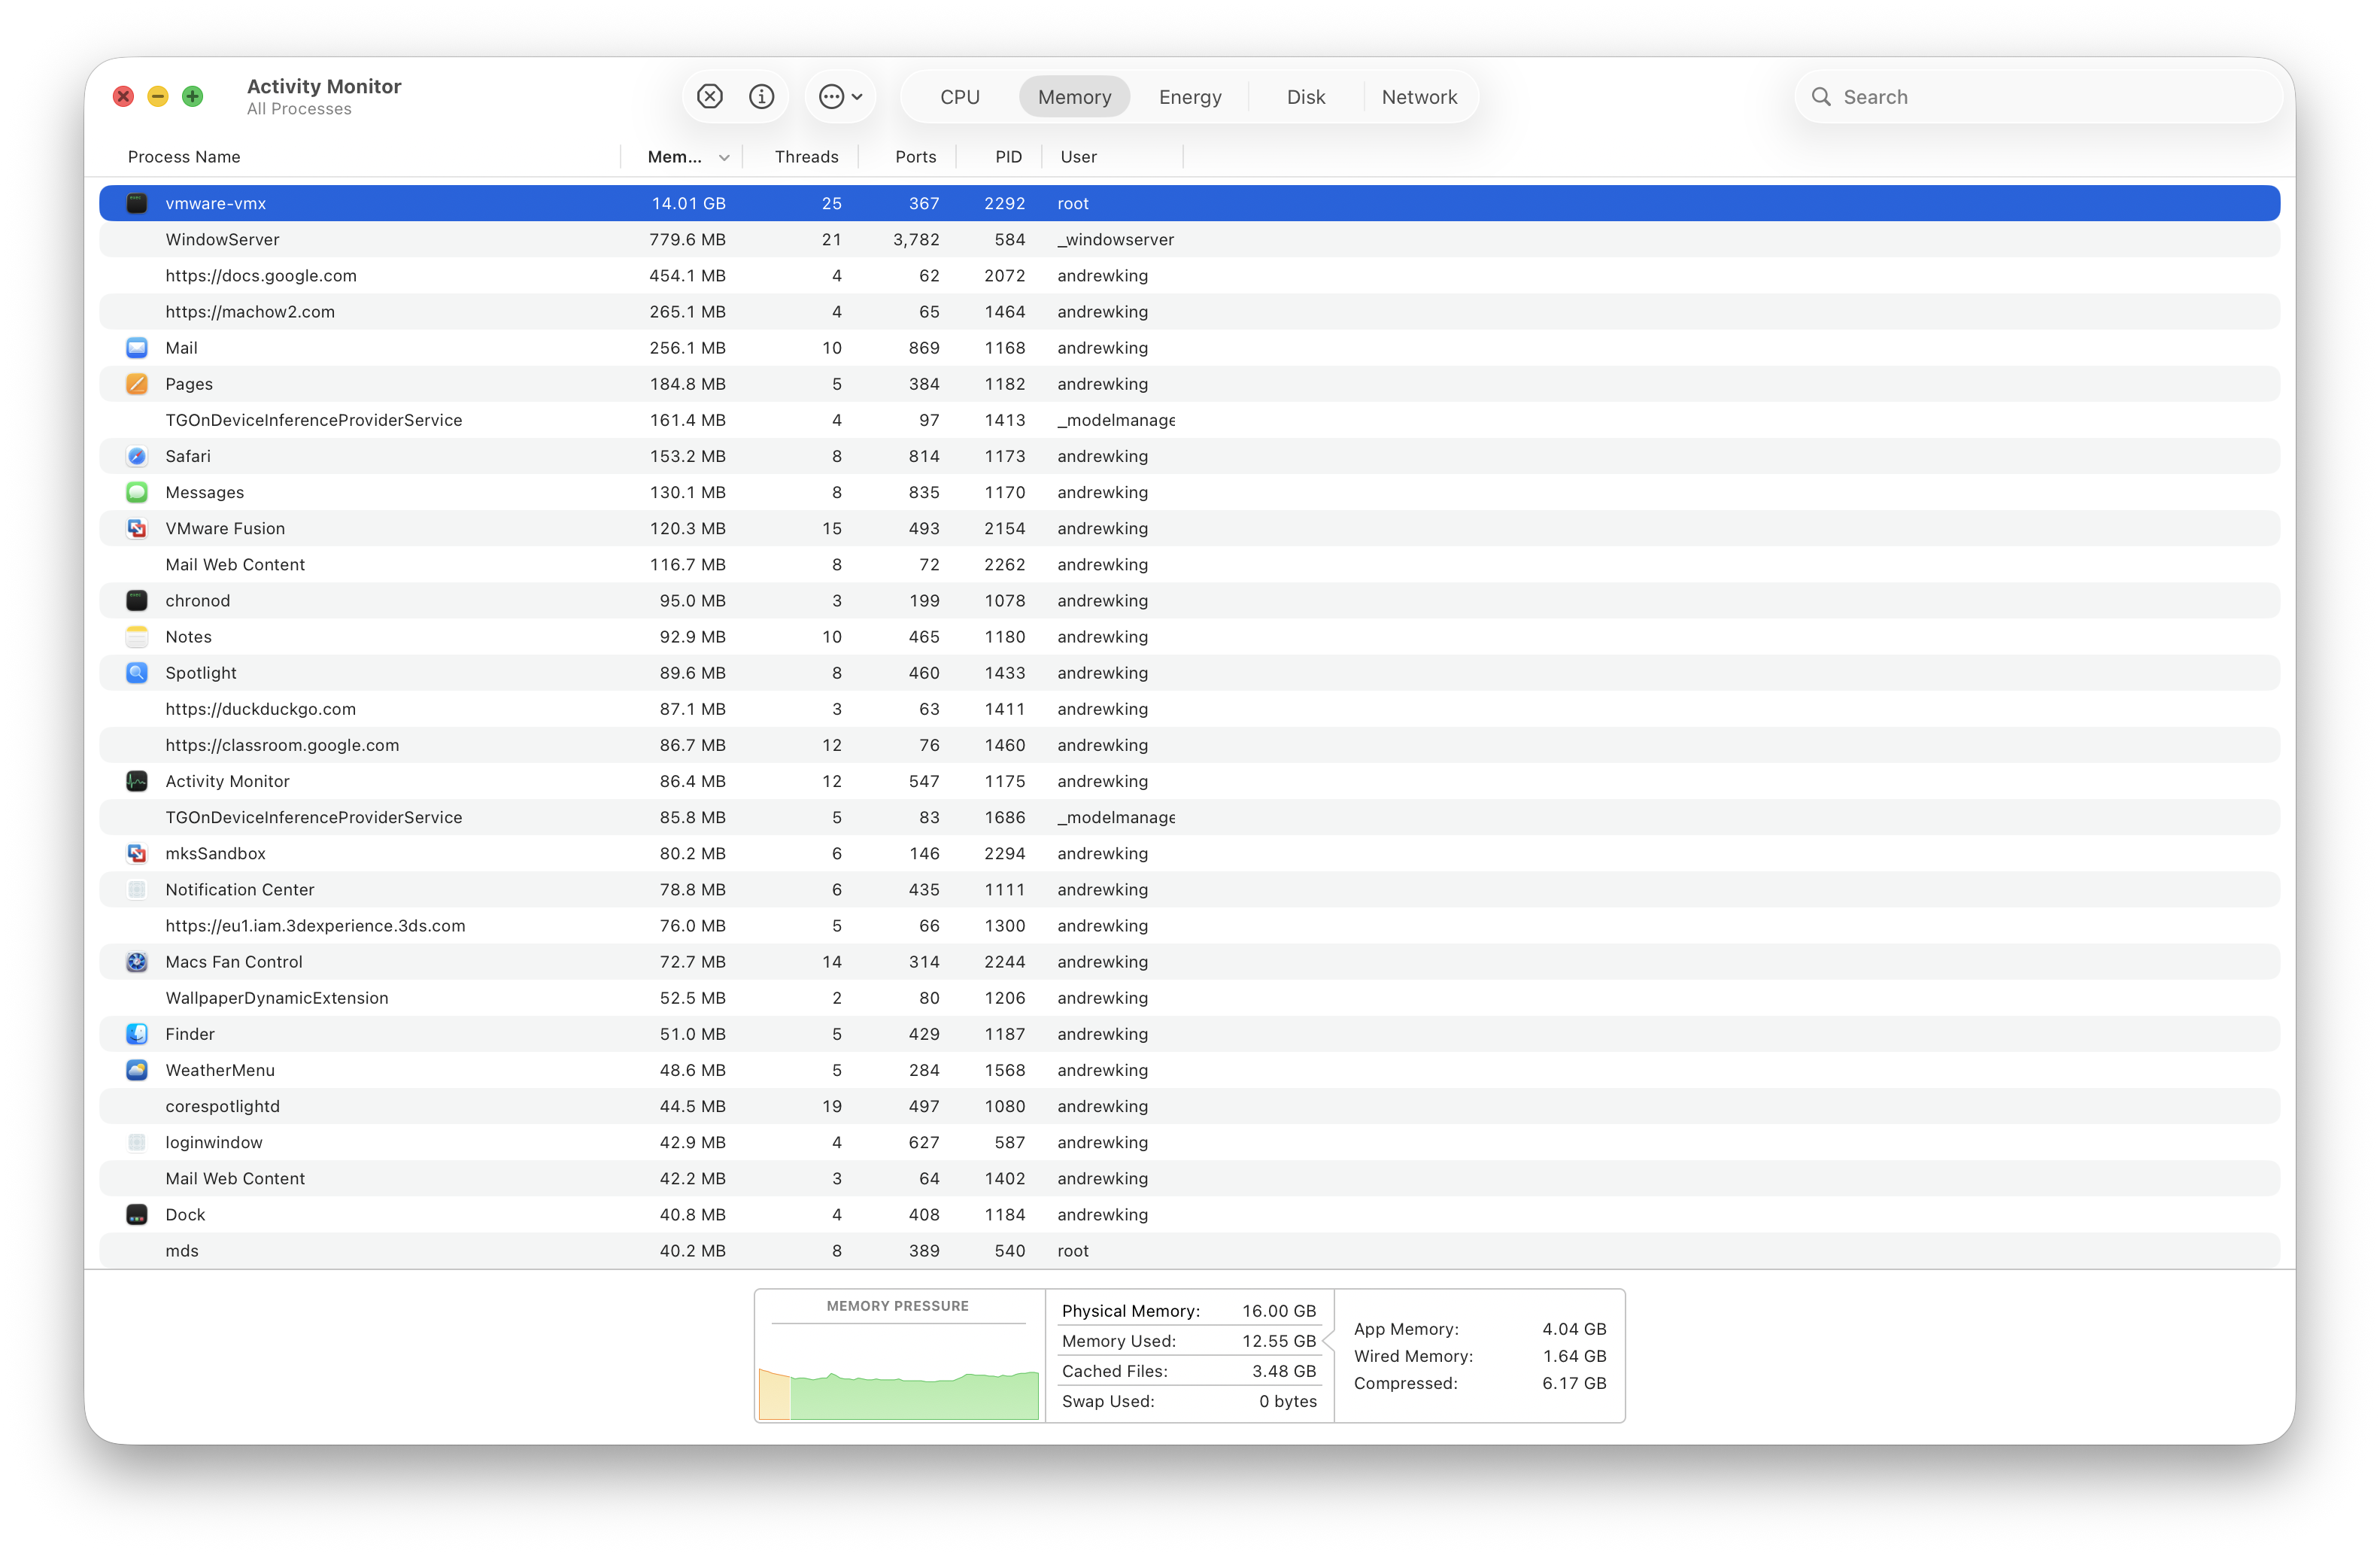The image size is (2380, 1556).
Task: Open the more options ellipsis menu
Action: pos(840,96)
